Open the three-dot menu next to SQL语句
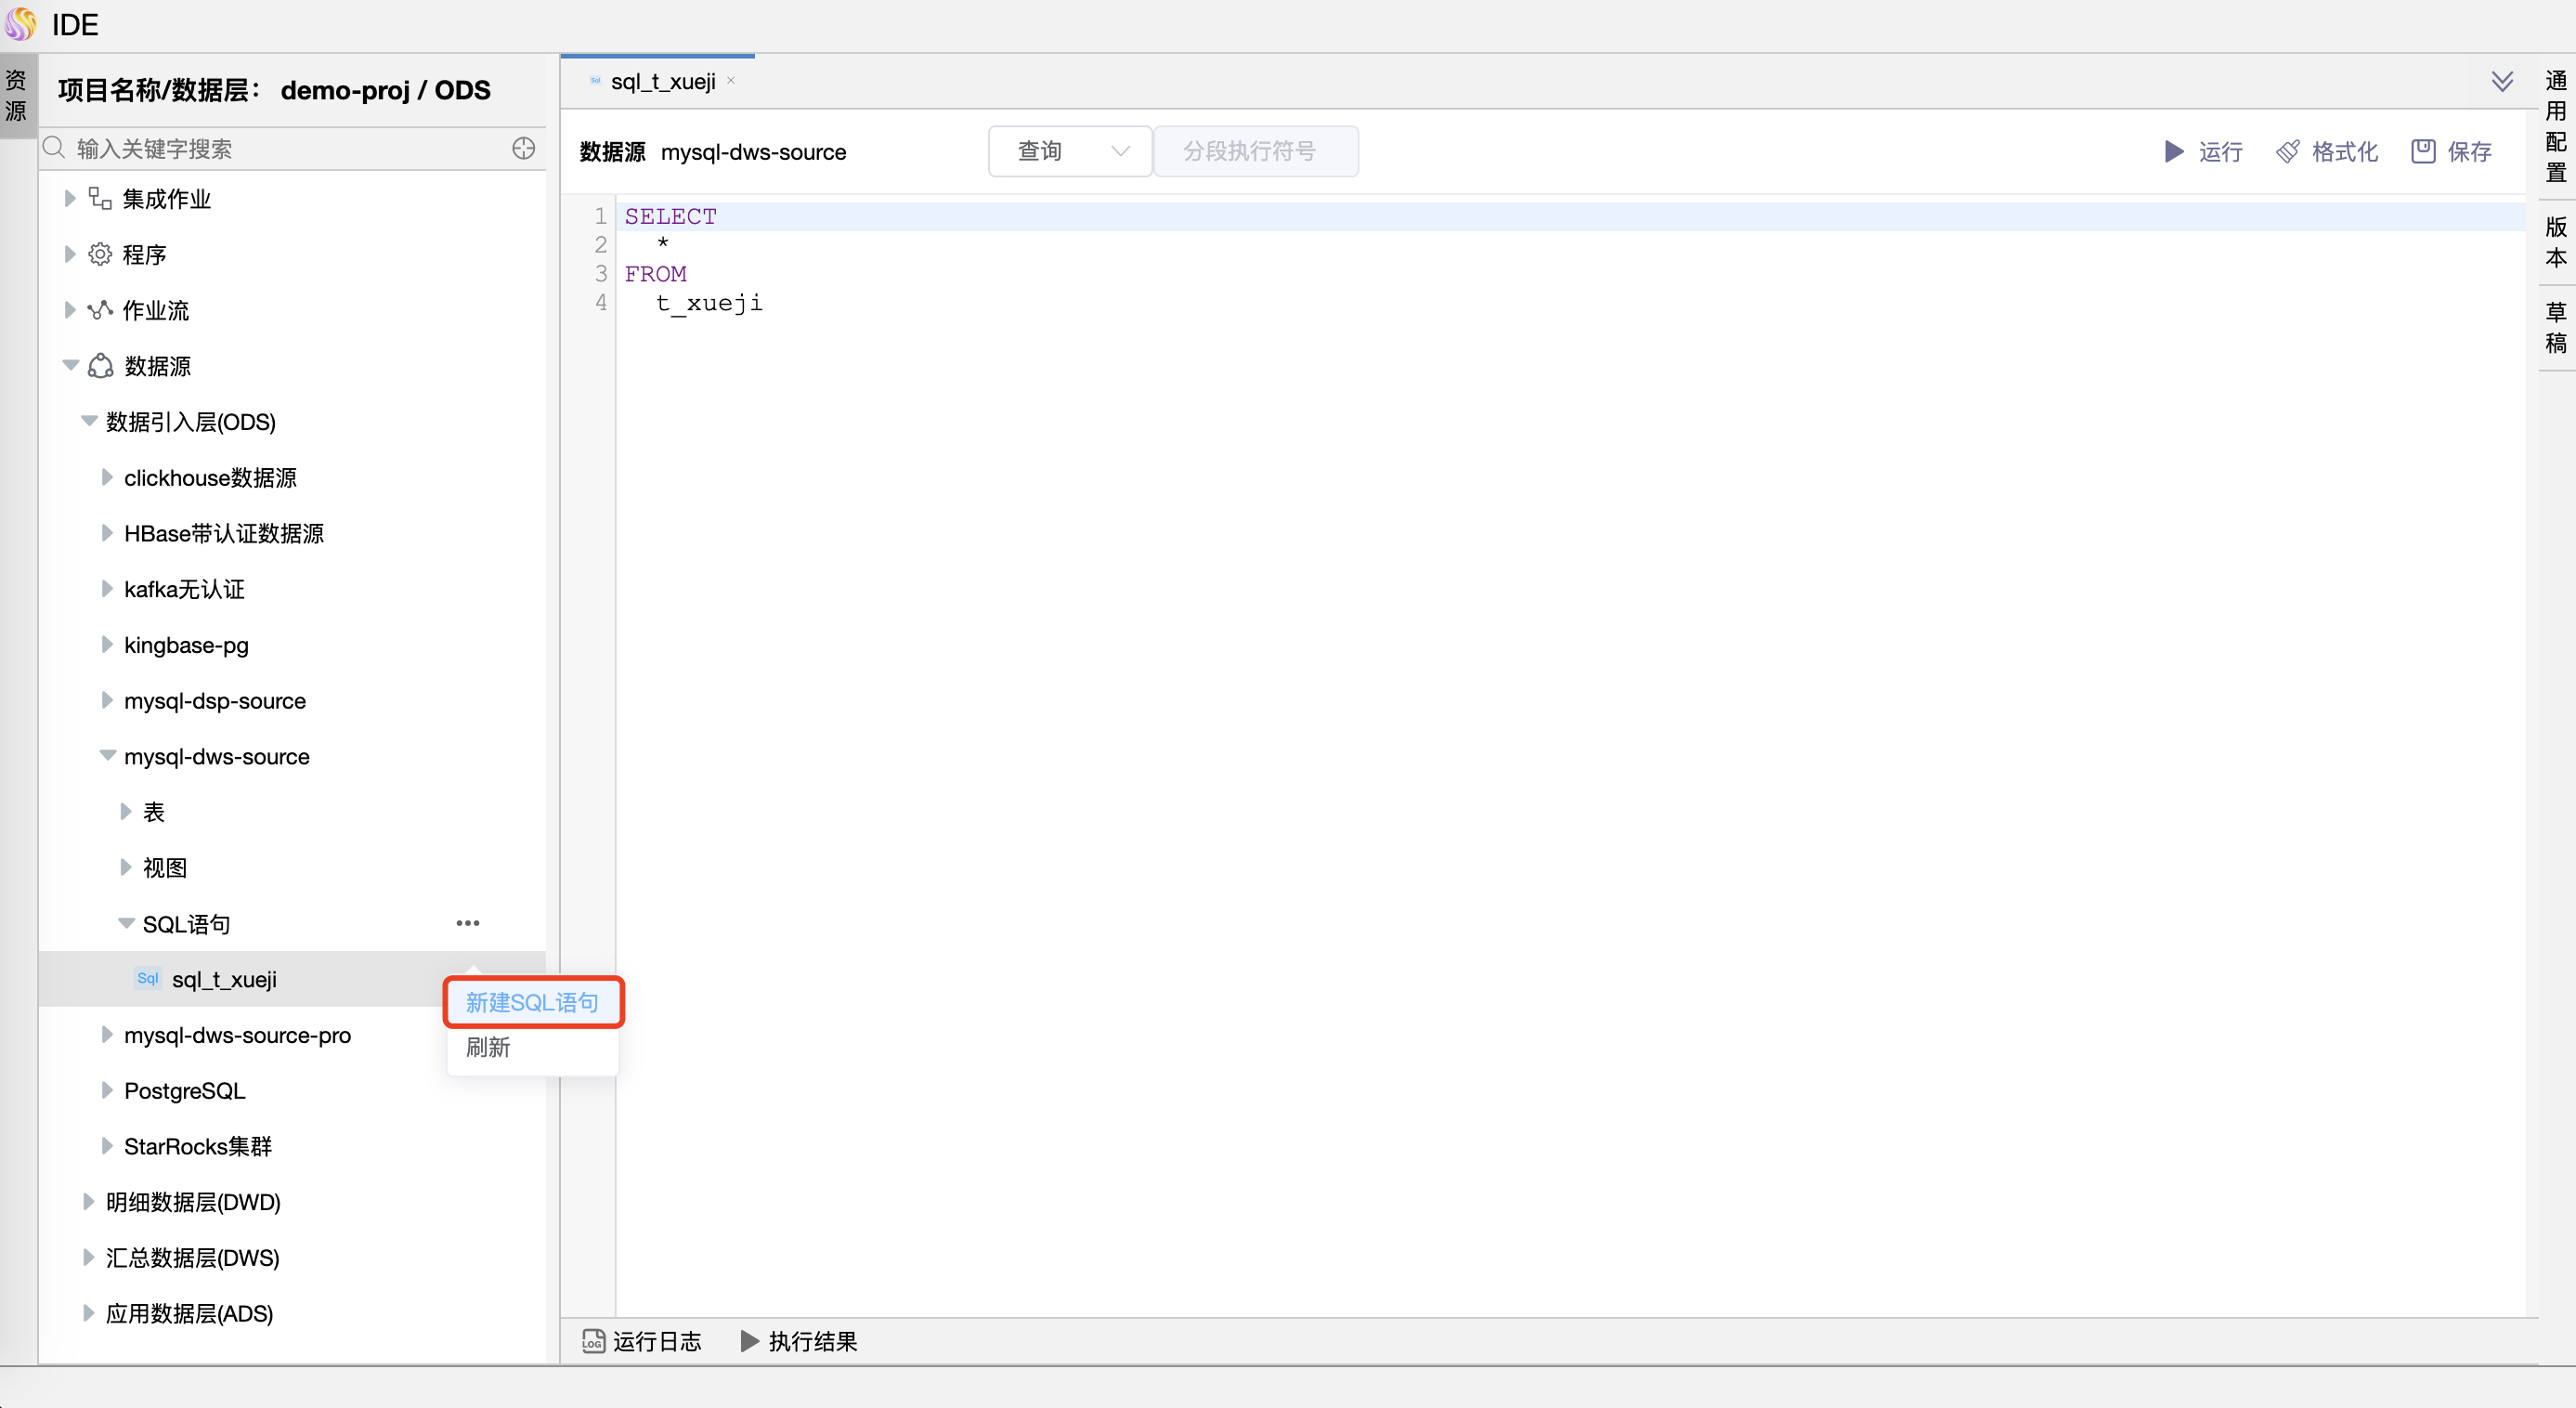2576x1408 pixels. [x=468, y=922]
